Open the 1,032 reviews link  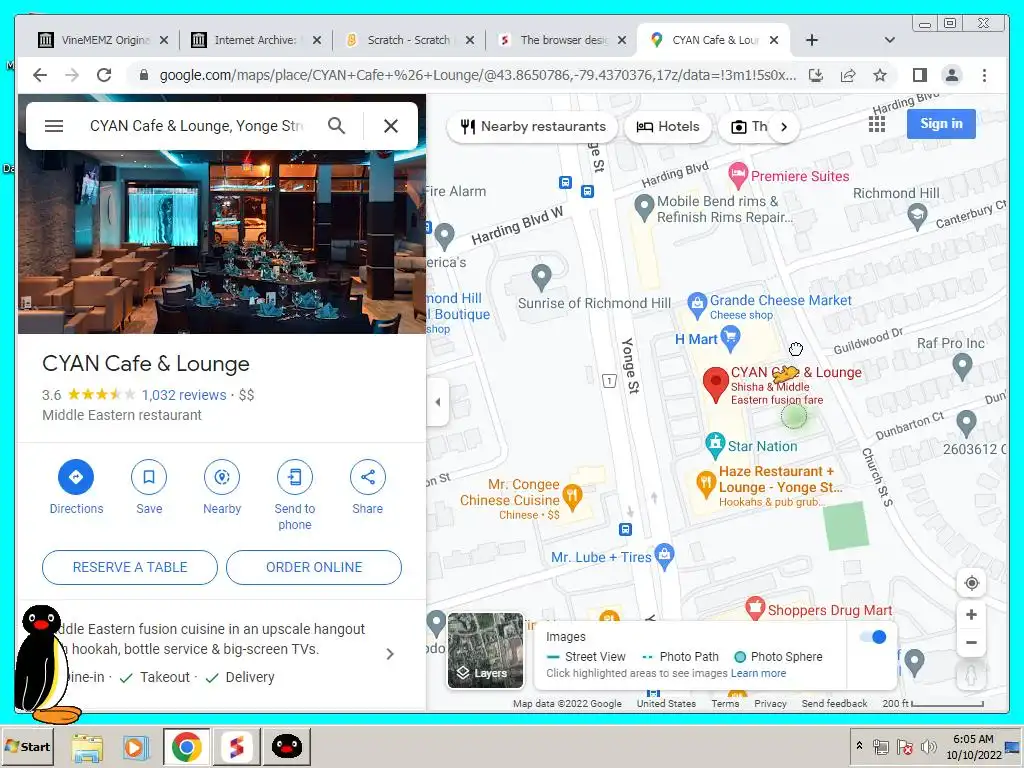pyautogui.click(x=184, y=395)
